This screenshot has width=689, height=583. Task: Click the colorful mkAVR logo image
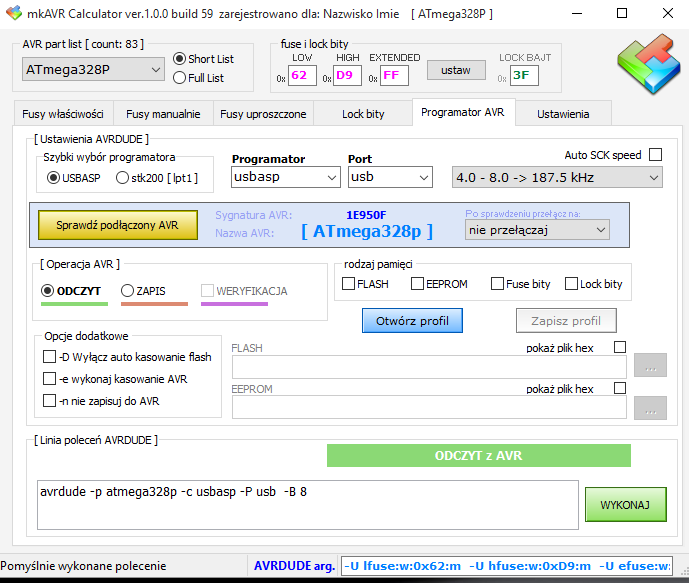[x=649, y=64]
